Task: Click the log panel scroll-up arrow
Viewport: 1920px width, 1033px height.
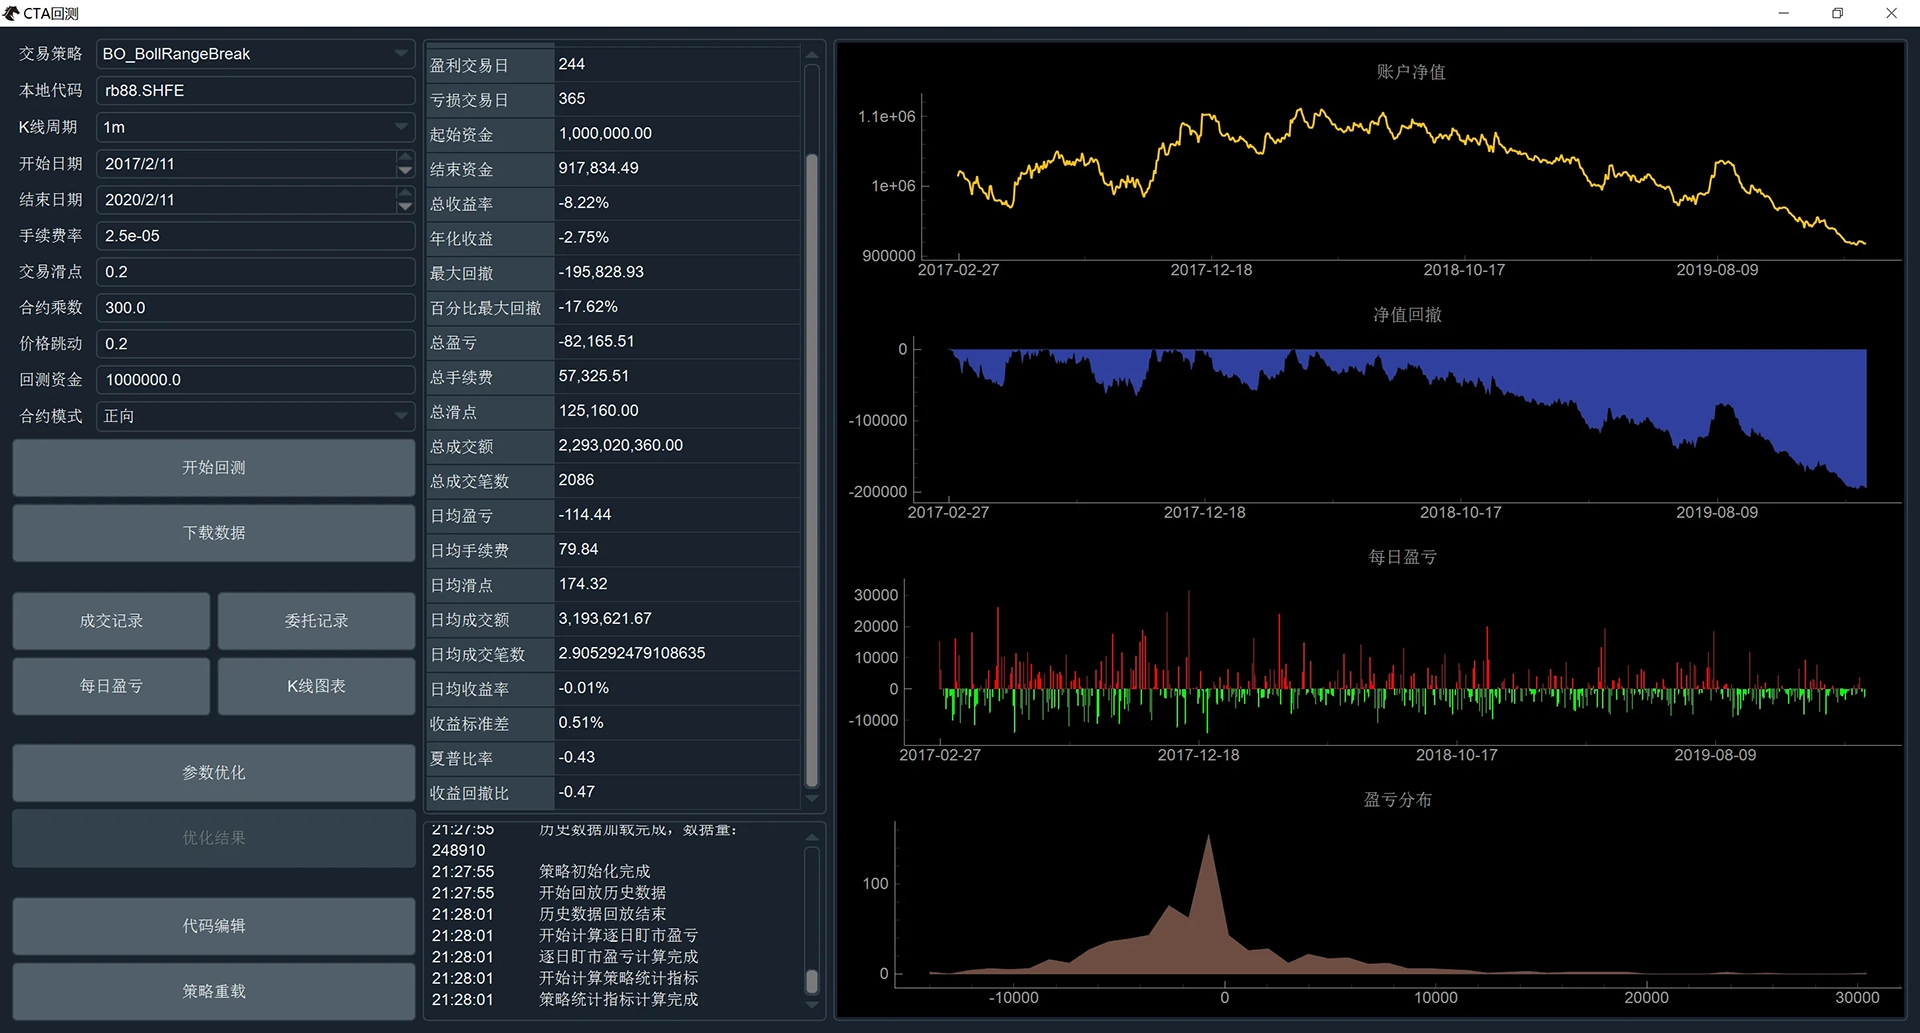Action: [x=812, y=837]
